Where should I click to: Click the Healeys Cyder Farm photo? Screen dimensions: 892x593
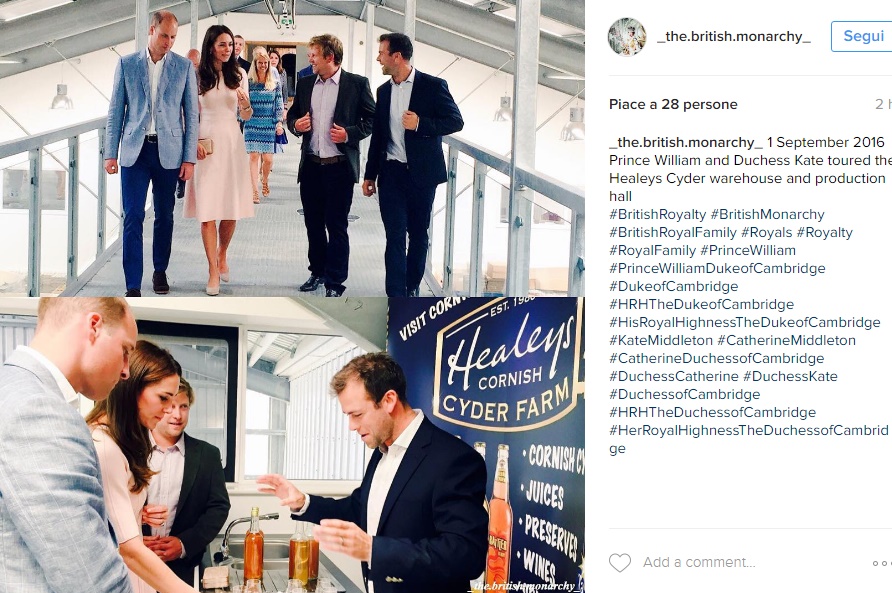(x=292, y=445)
